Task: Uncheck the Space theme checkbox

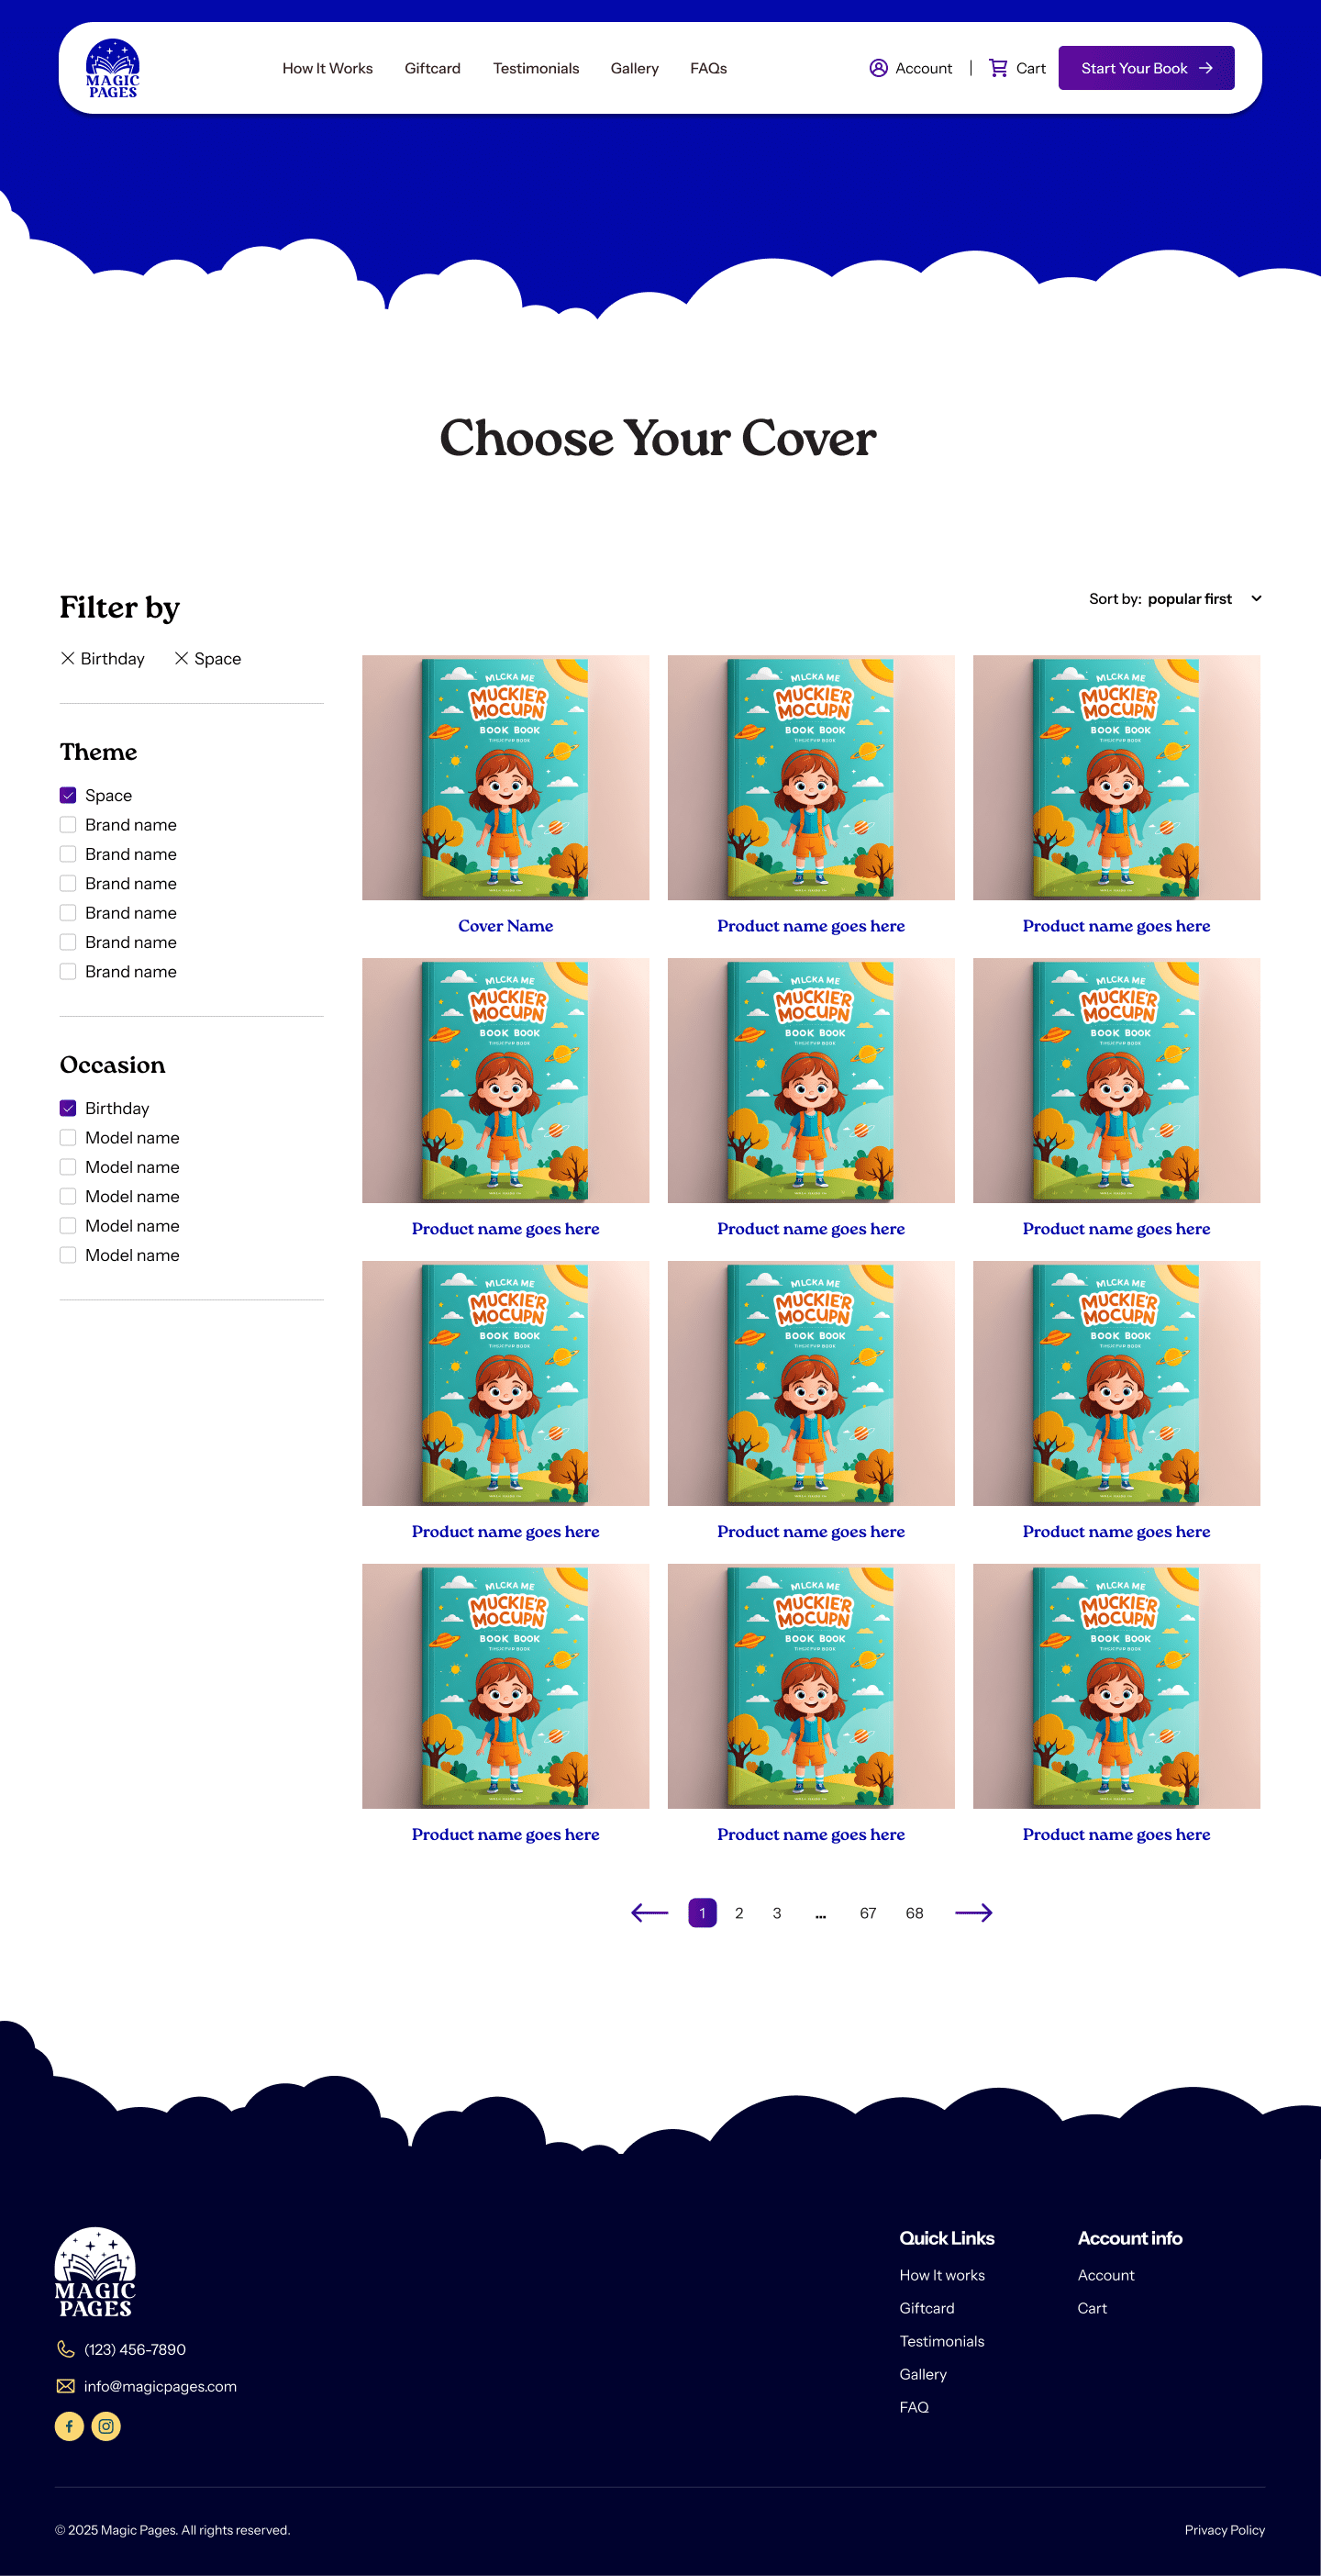Action: click(x=68, y=795)
